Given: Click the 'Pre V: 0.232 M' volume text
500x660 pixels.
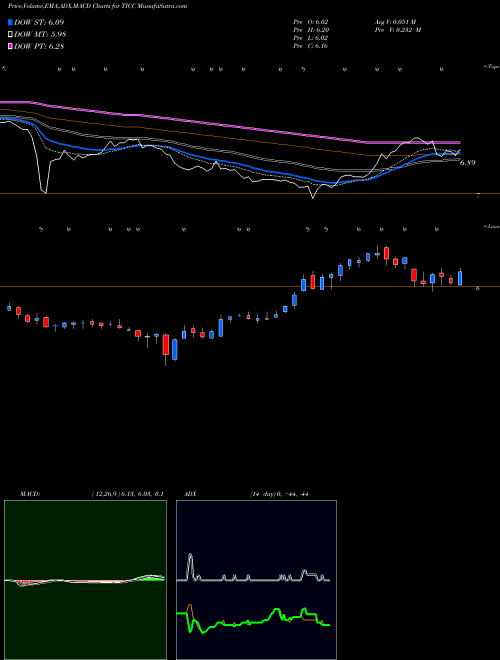Looking at the screenshot, I should [x=397, y=30].
